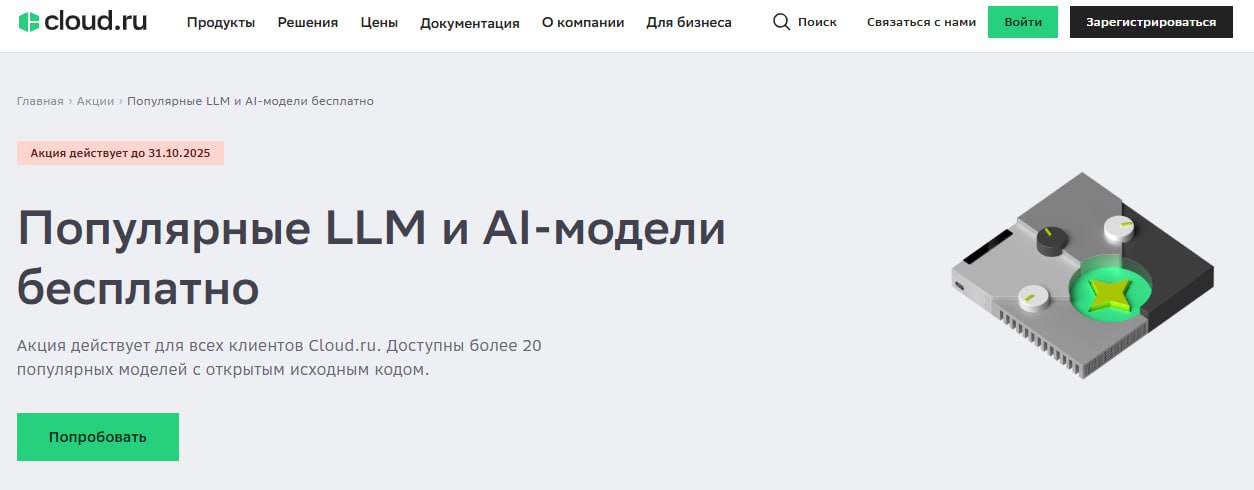Click the Попробовать button
The height and width of the screenshot is (490, 1254).
click(98, 437)
